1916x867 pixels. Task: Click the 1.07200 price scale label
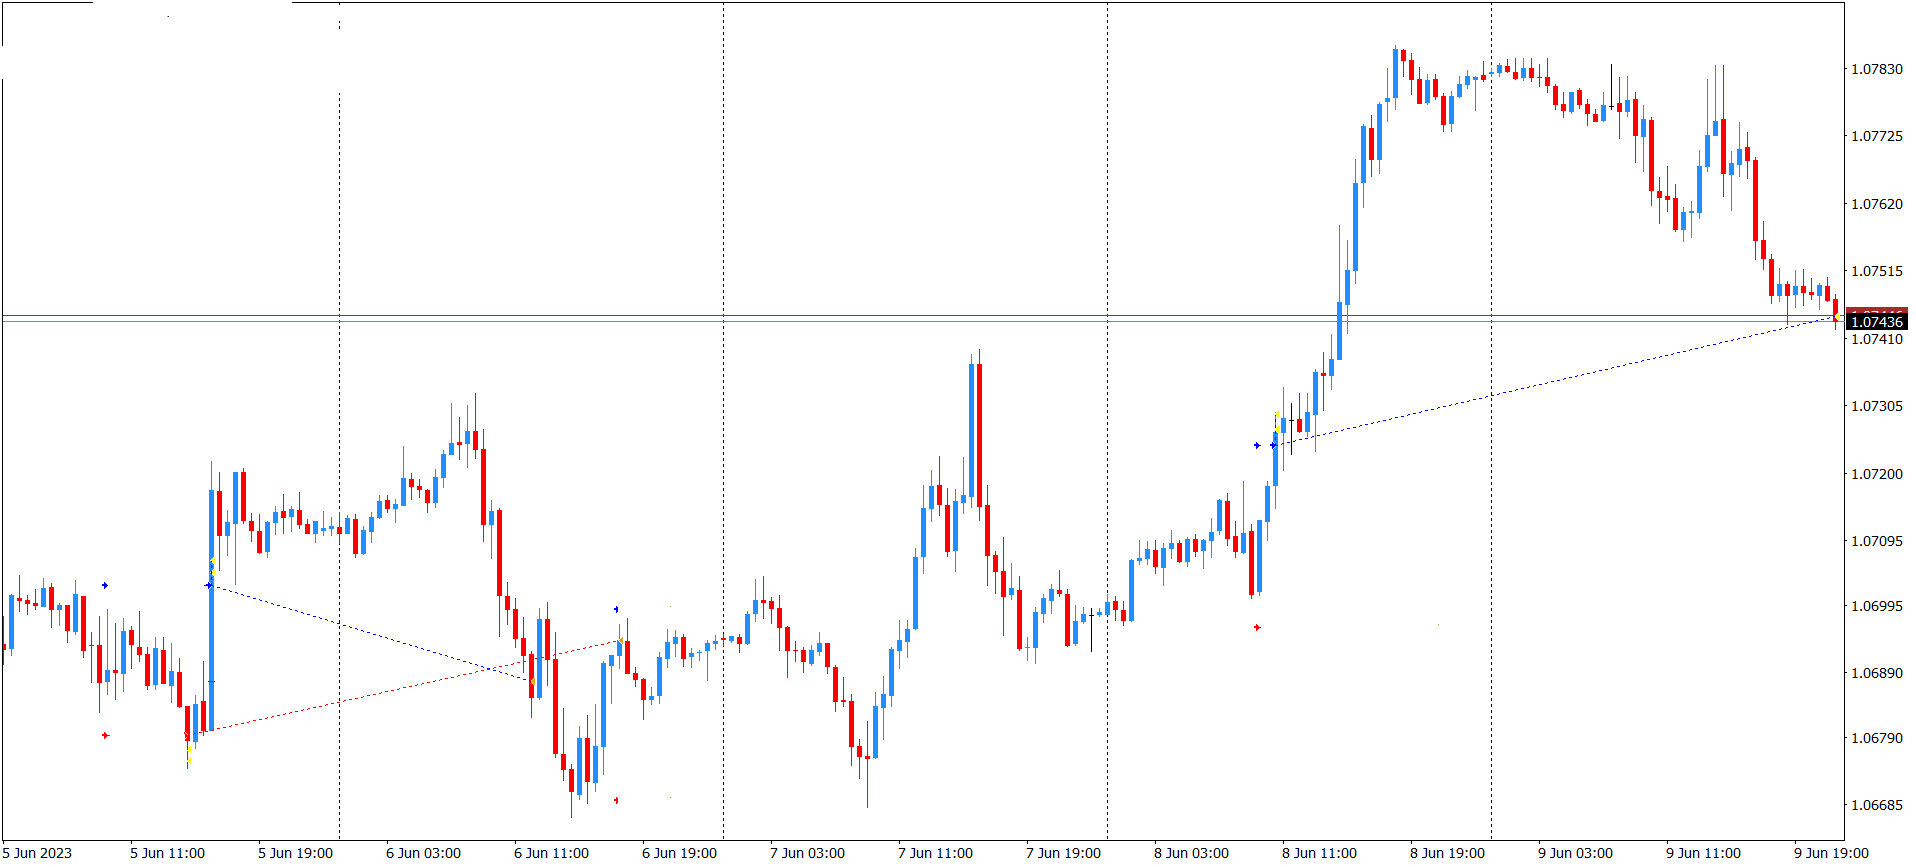point(1877,474)
